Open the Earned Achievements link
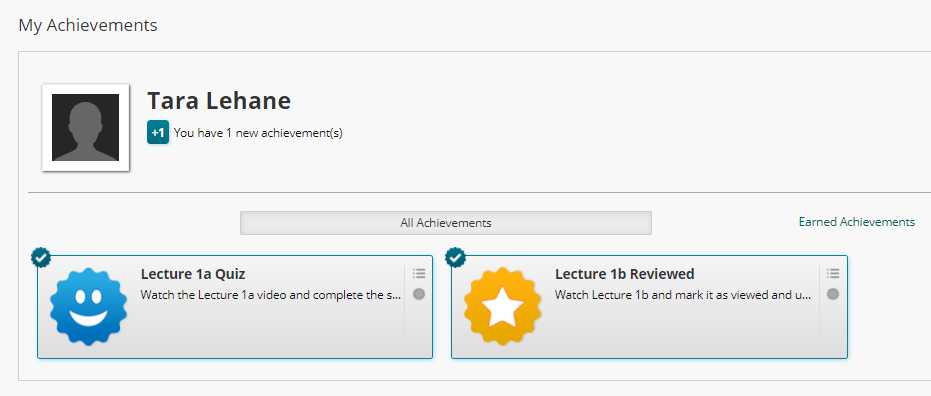This screenshot has width=931, height=396. [857, 222]
